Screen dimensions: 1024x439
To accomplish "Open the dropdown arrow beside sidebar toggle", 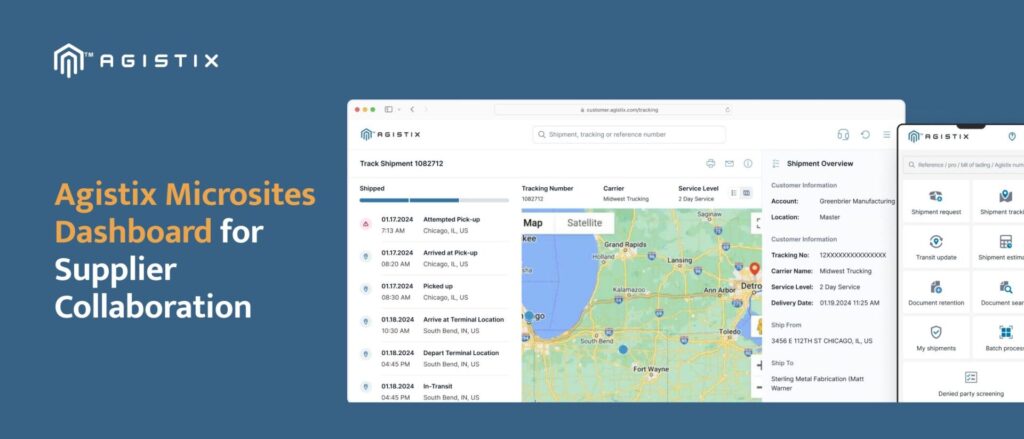I will [398, 110].
